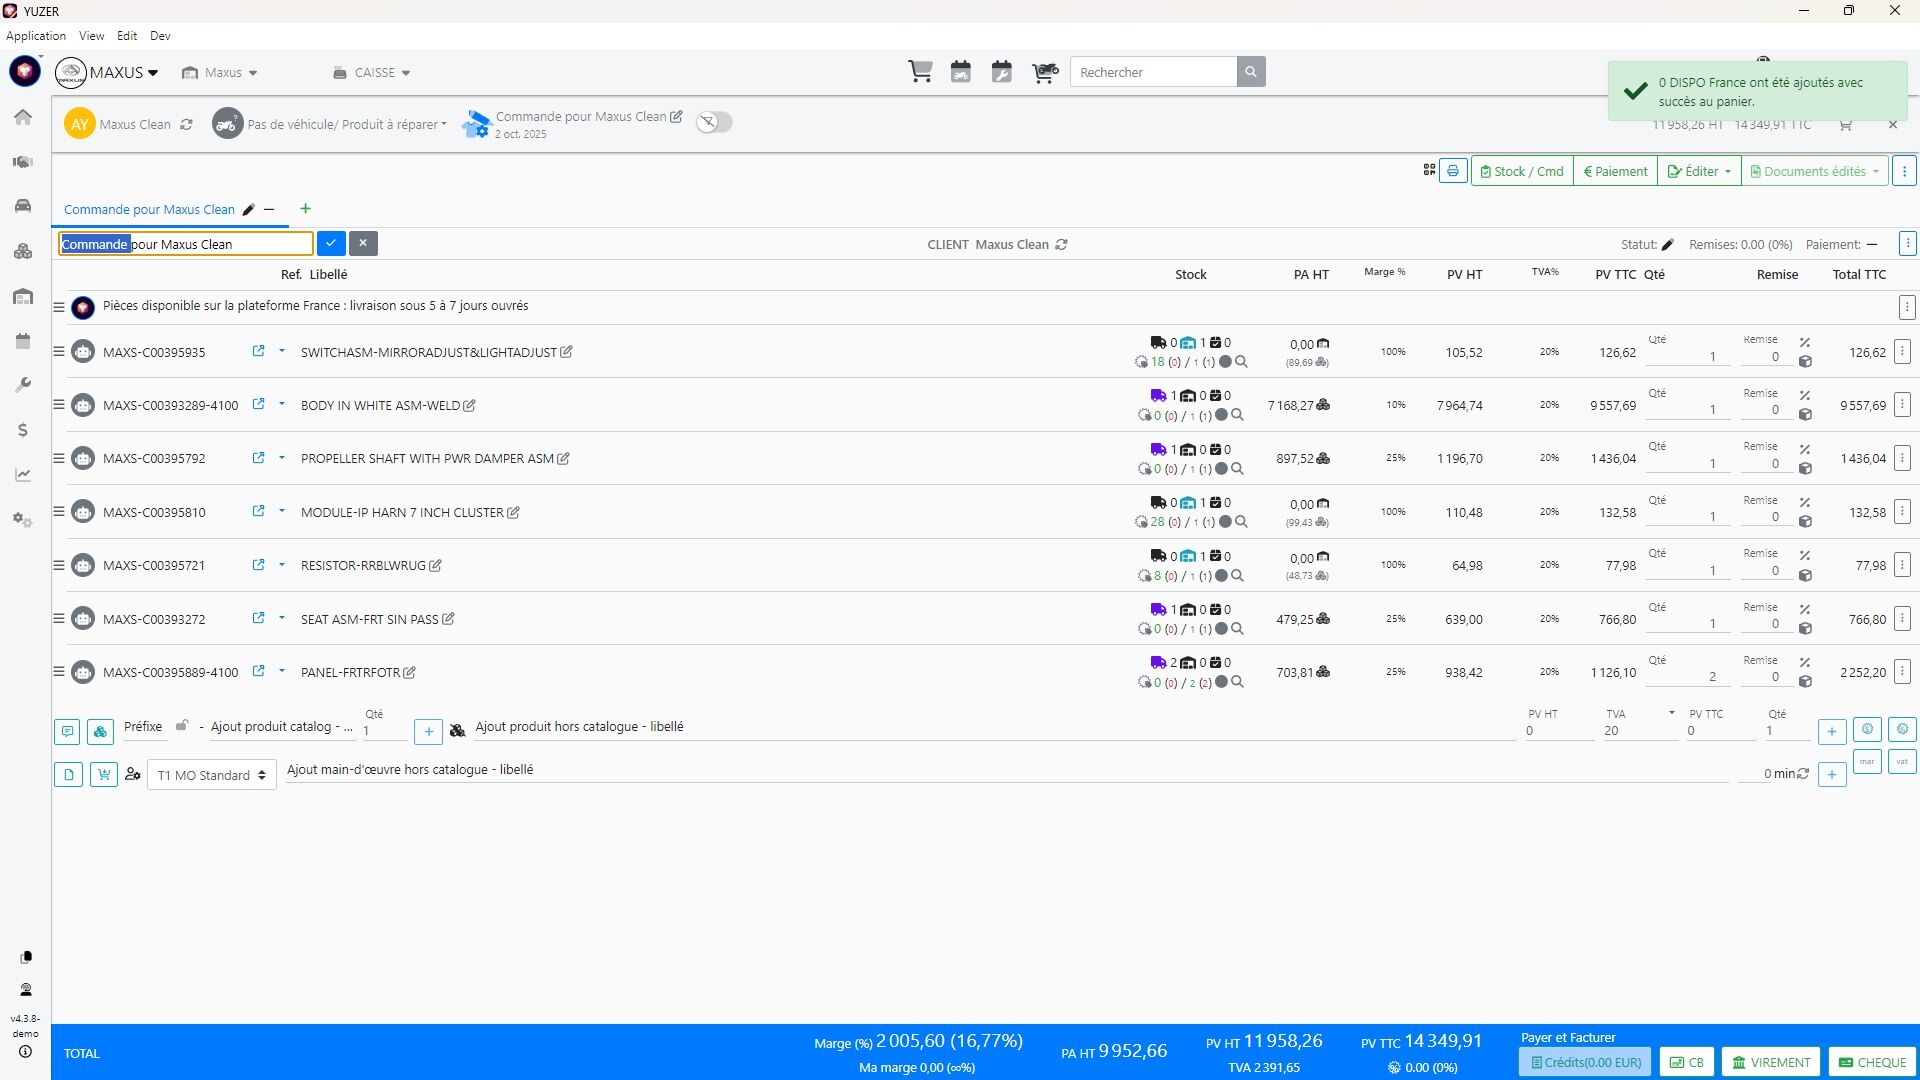Click the print icon near Stock / Cmd
1920x1080 pixels.
click(1453, 171)
